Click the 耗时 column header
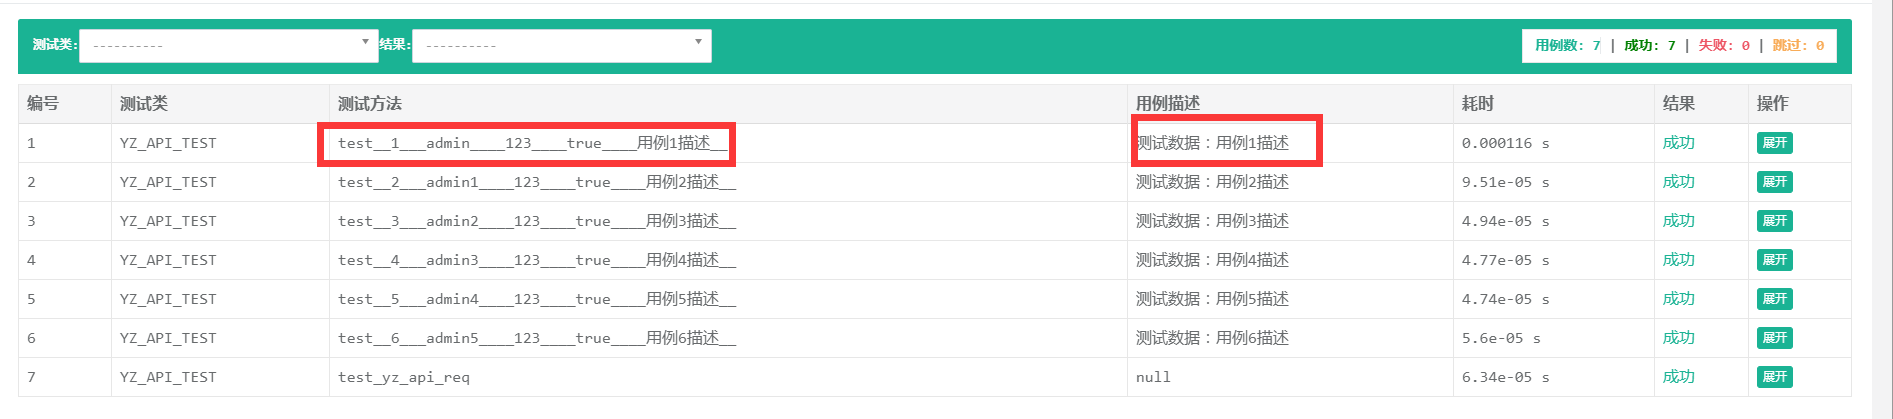1893x419 pixels. (1477, 104)
